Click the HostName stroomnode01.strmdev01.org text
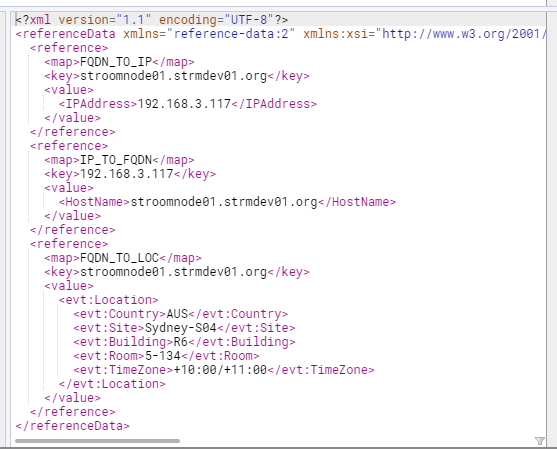 coord(224,202)
